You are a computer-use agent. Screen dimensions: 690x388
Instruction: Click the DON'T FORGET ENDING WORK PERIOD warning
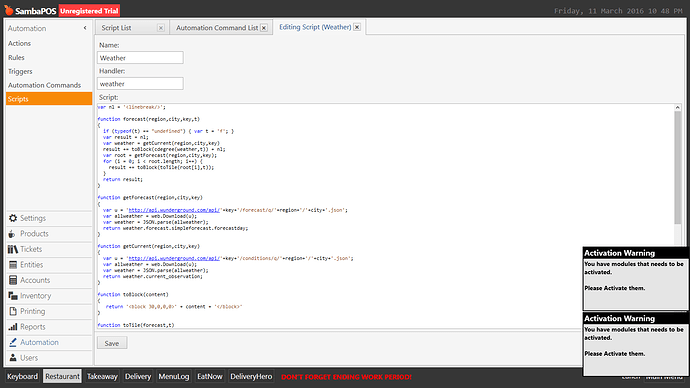tap(346, 377)
